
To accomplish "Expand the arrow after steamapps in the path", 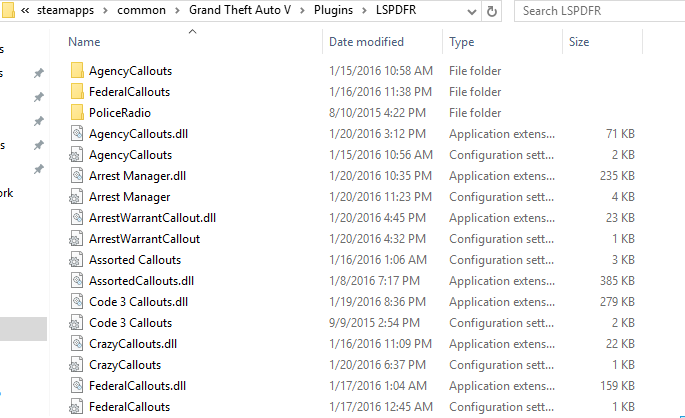I will pos(105,10).
